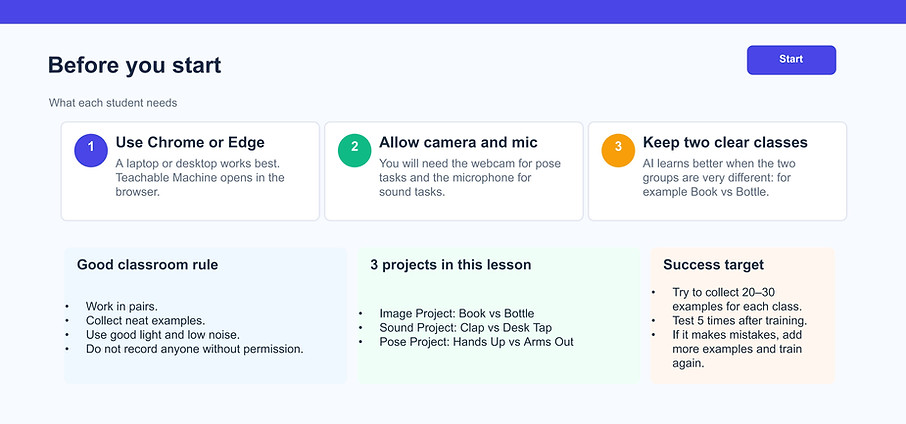The height and width of the screenshot is (424, 906).
Task: Click the "Success target" heading
Action: tap(714, 265)
